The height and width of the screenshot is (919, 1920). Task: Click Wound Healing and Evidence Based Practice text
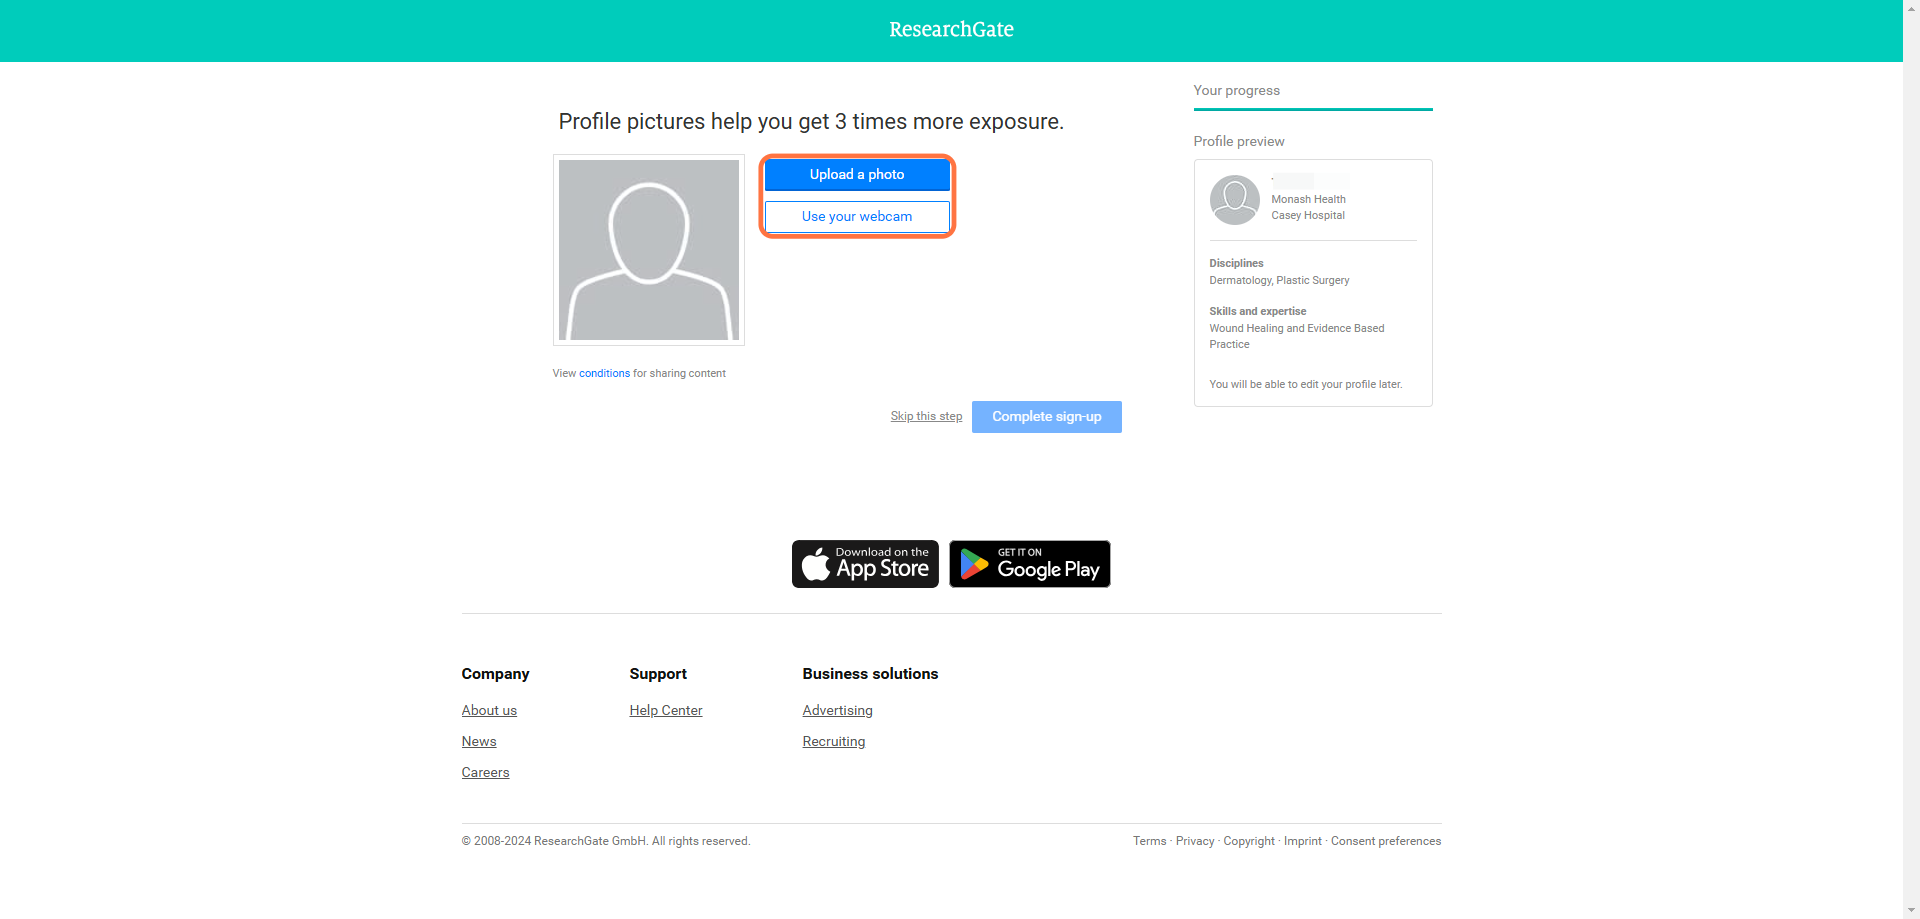[x=1297, y=336]
